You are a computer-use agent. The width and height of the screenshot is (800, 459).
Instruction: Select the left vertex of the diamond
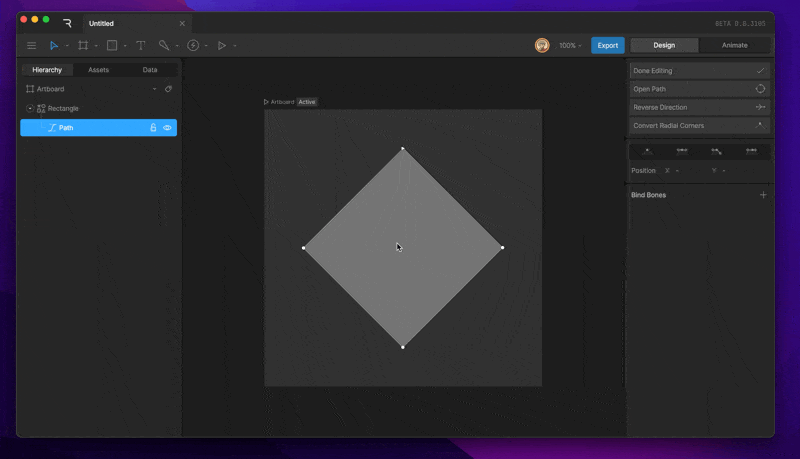coord(304,248)
